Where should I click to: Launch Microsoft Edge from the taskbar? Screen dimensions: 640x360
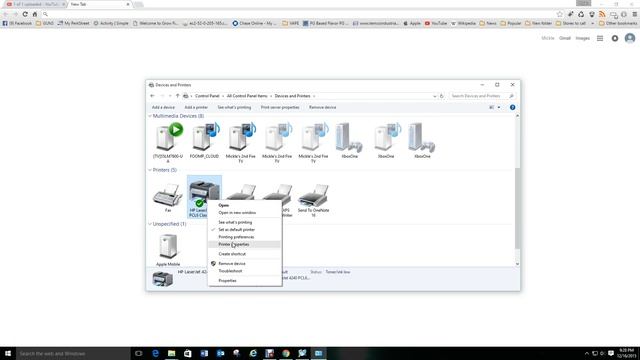coord(155,353)
